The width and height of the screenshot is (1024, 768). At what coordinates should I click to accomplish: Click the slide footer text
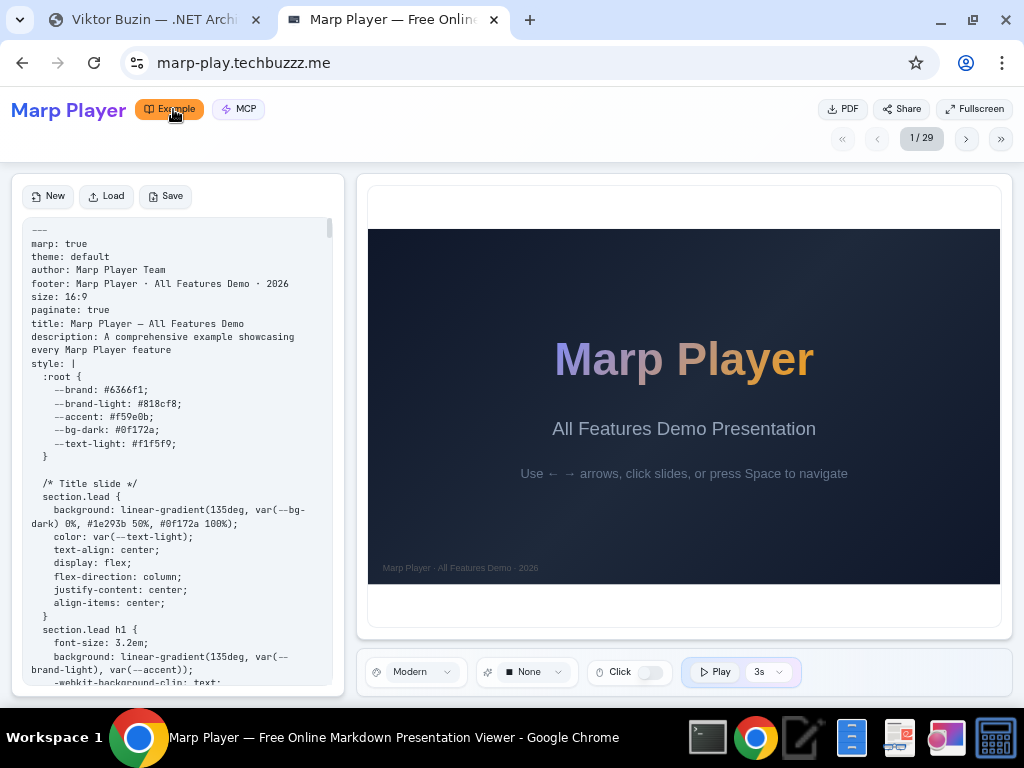coord(460,568)
